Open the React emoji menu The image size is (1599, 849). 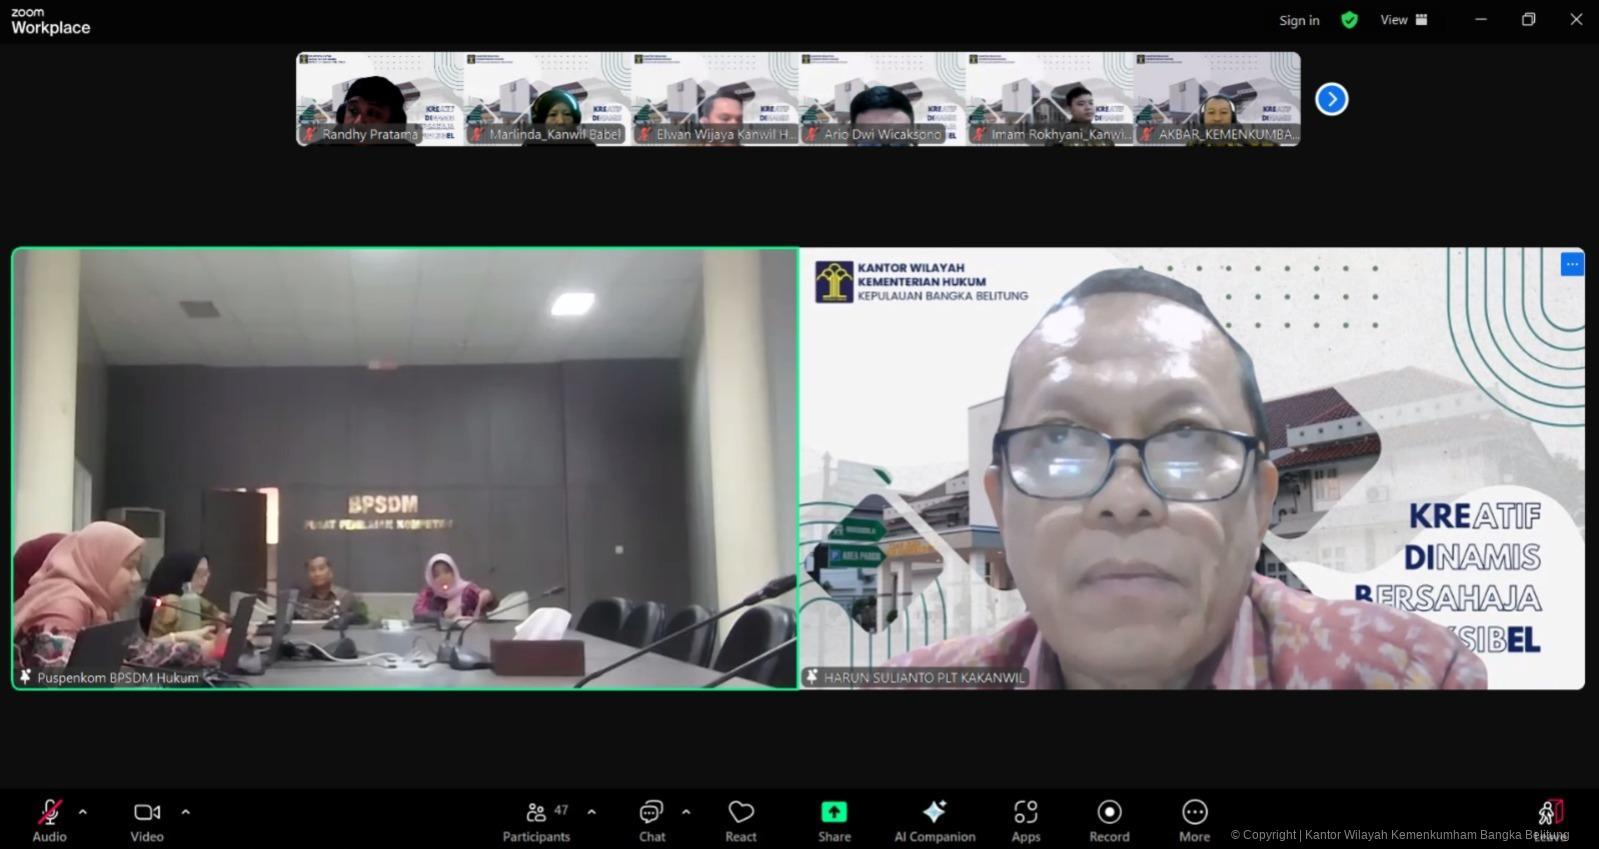point(741,819)
